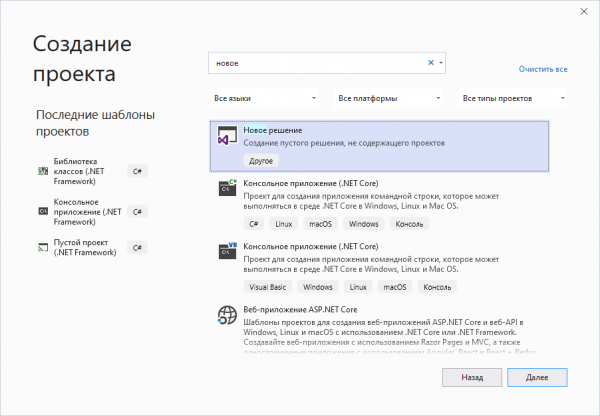
Task: Click in the template search field
Action: pos(315,62)
